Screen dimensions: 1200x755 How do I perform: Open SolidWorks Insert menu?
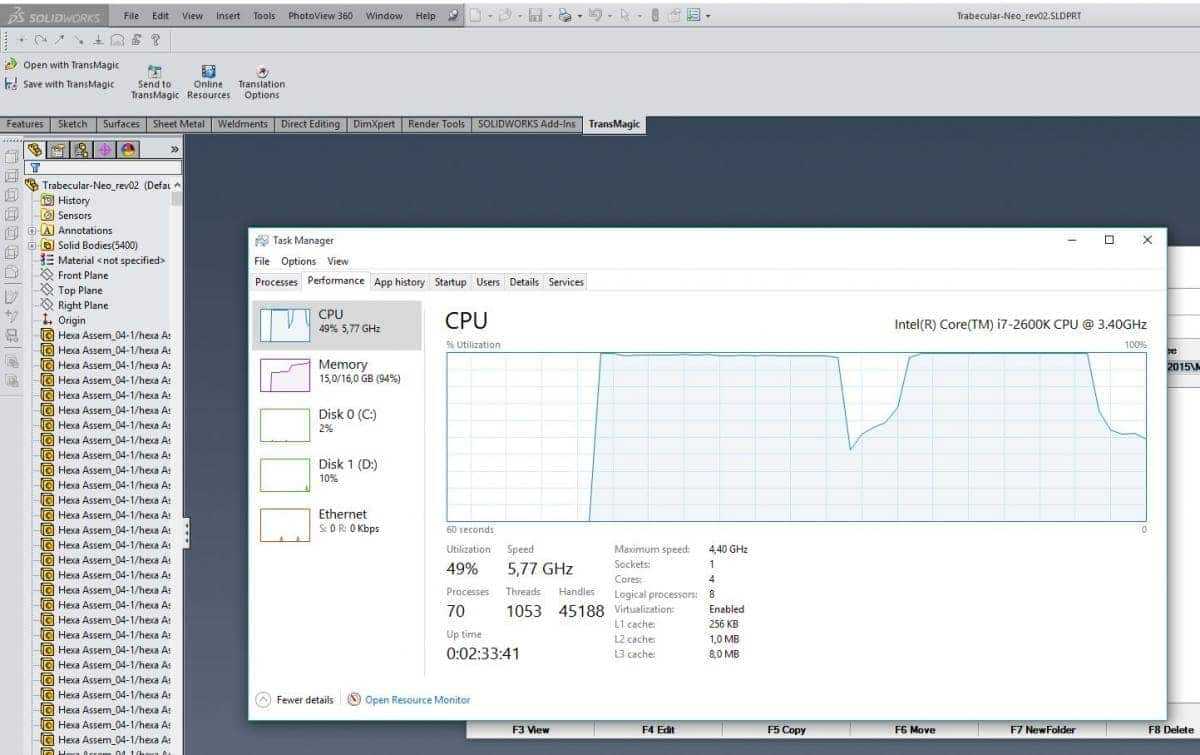[x=228, y=16]
